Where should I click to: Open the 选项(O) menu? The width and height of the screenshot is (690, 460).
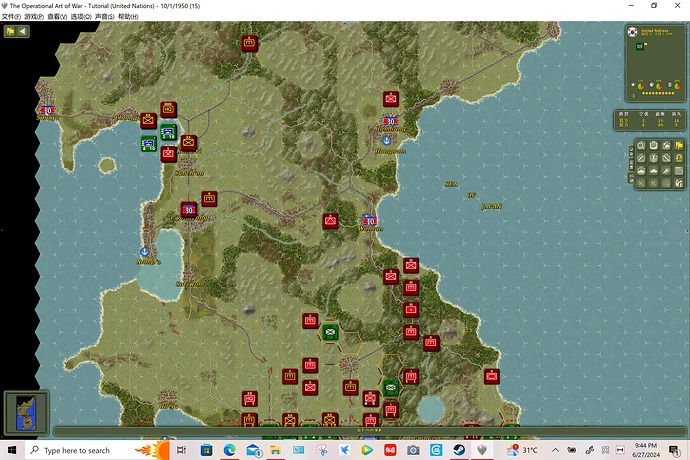[81, 17]
